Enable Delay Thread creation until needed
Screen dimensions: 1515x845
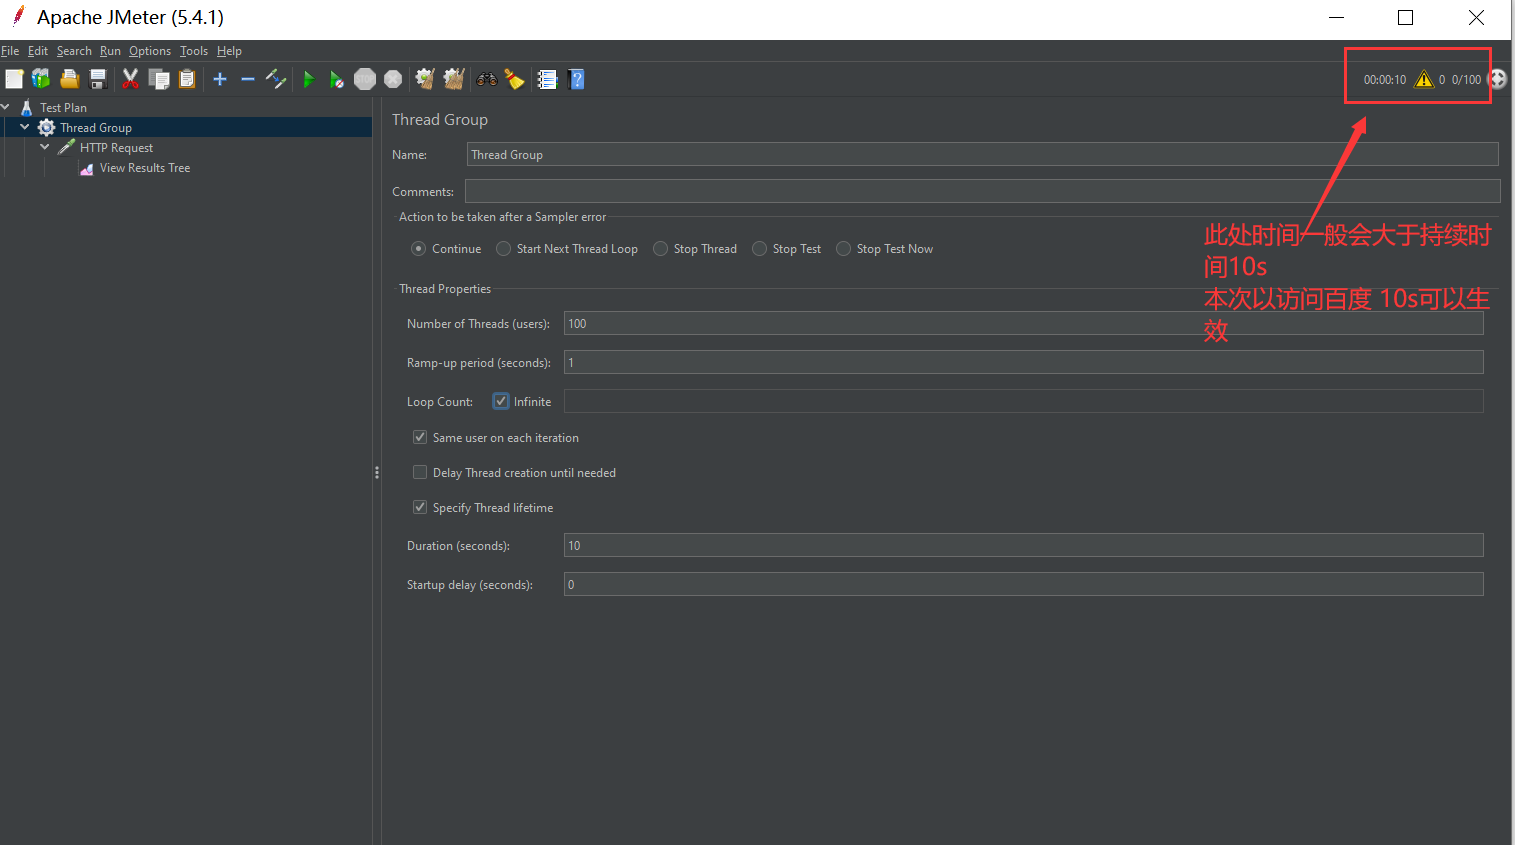[x=420, y=472]
